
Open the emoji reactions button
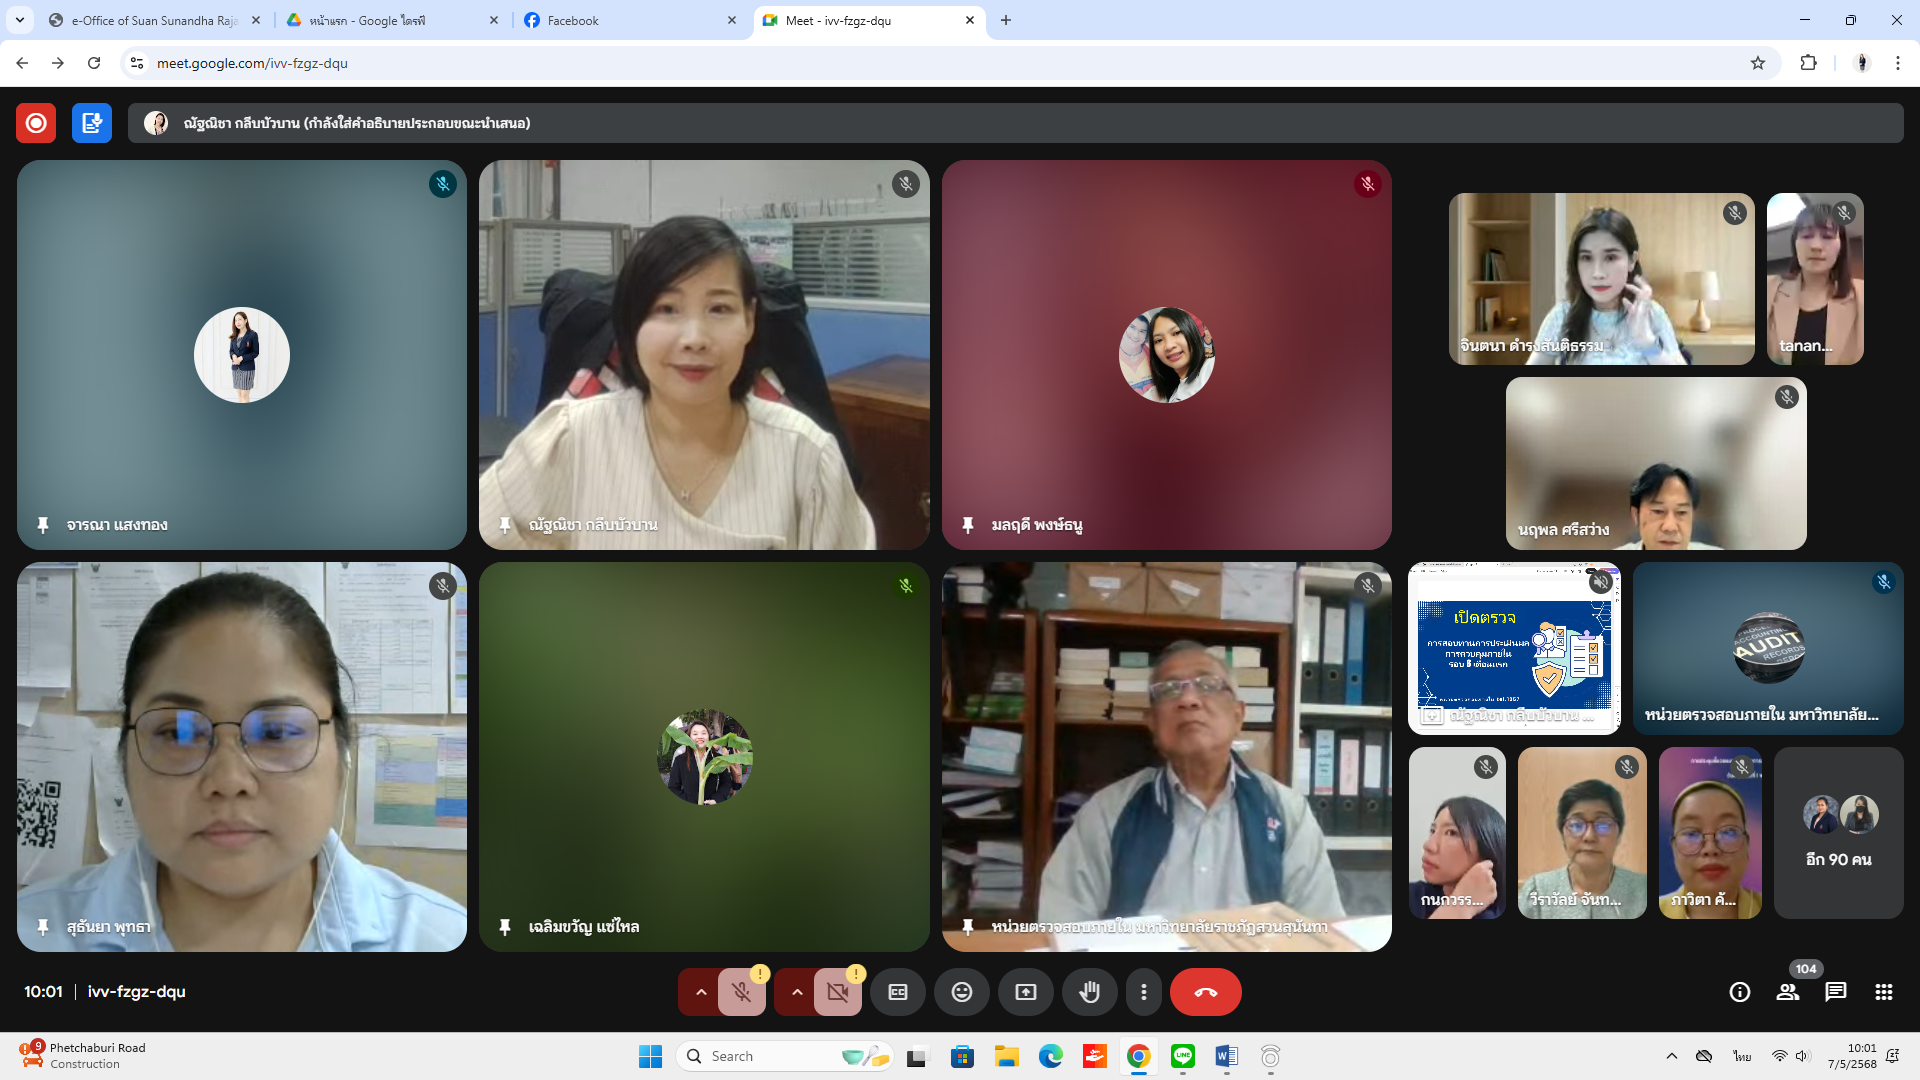tap(961, 992)
